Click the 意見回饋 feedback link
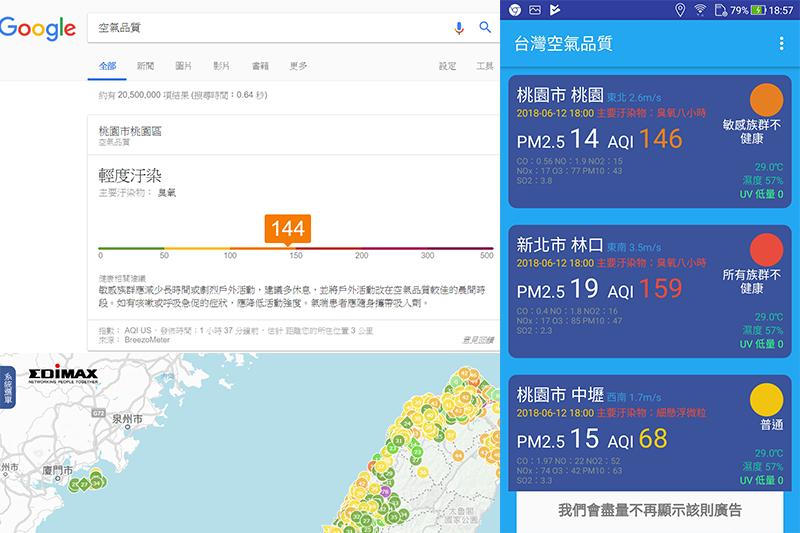 coord(478,340)
